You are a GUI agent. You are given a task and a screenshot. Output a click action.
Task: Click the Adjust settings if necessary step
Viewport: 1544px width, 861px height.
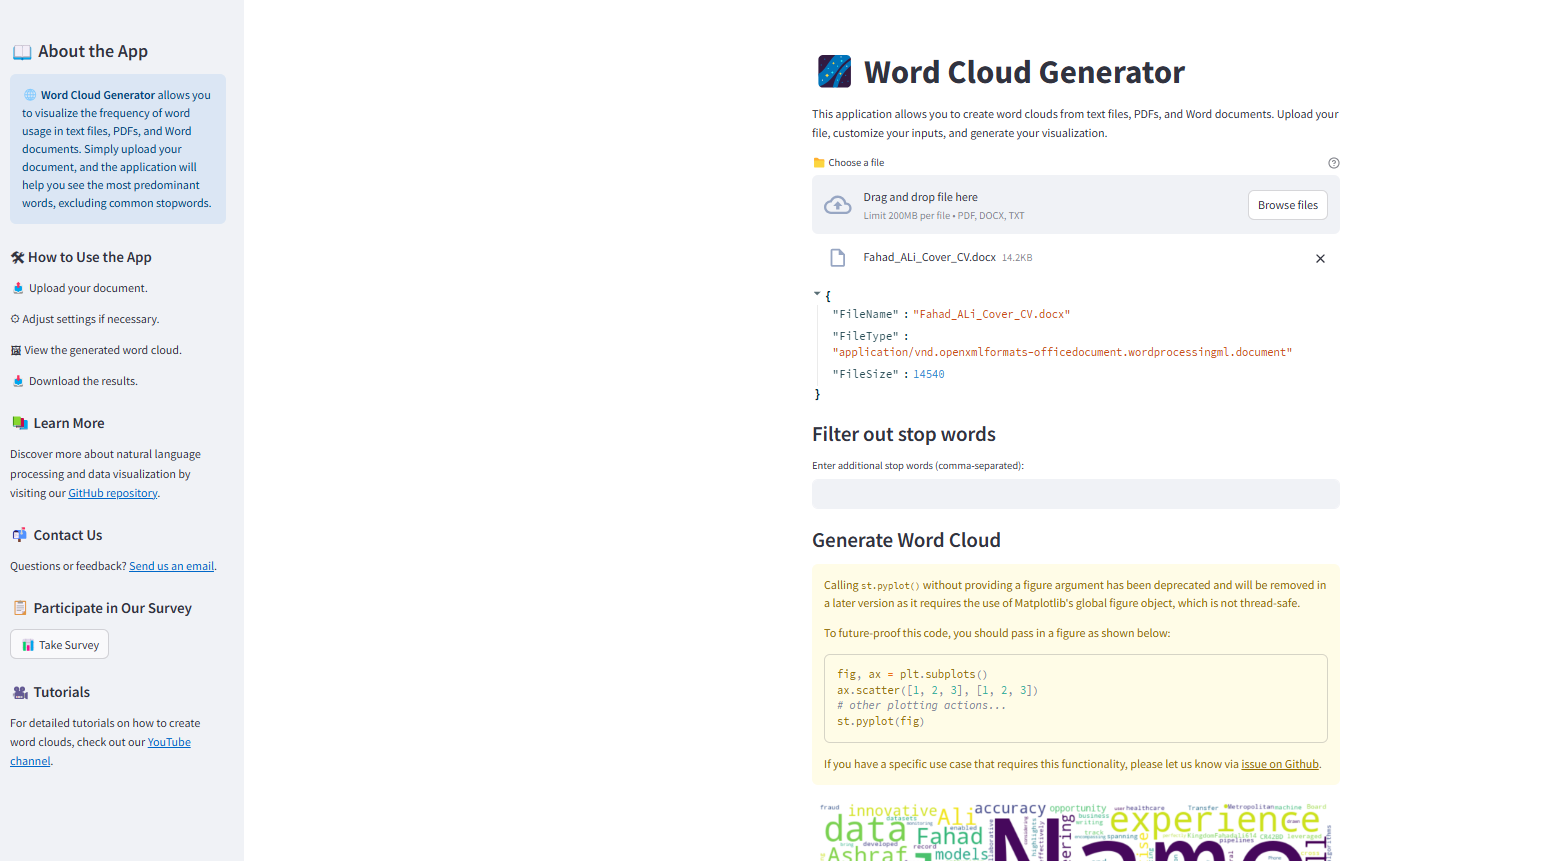click(85, 319)
